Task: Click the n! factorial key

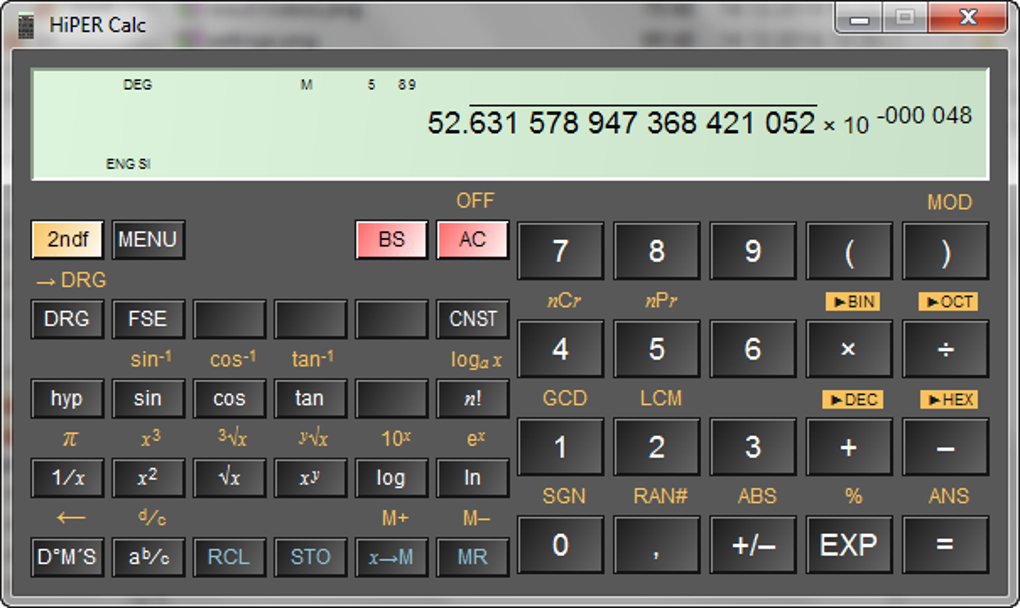Action: pyautogui.click(x=472, y=398)
